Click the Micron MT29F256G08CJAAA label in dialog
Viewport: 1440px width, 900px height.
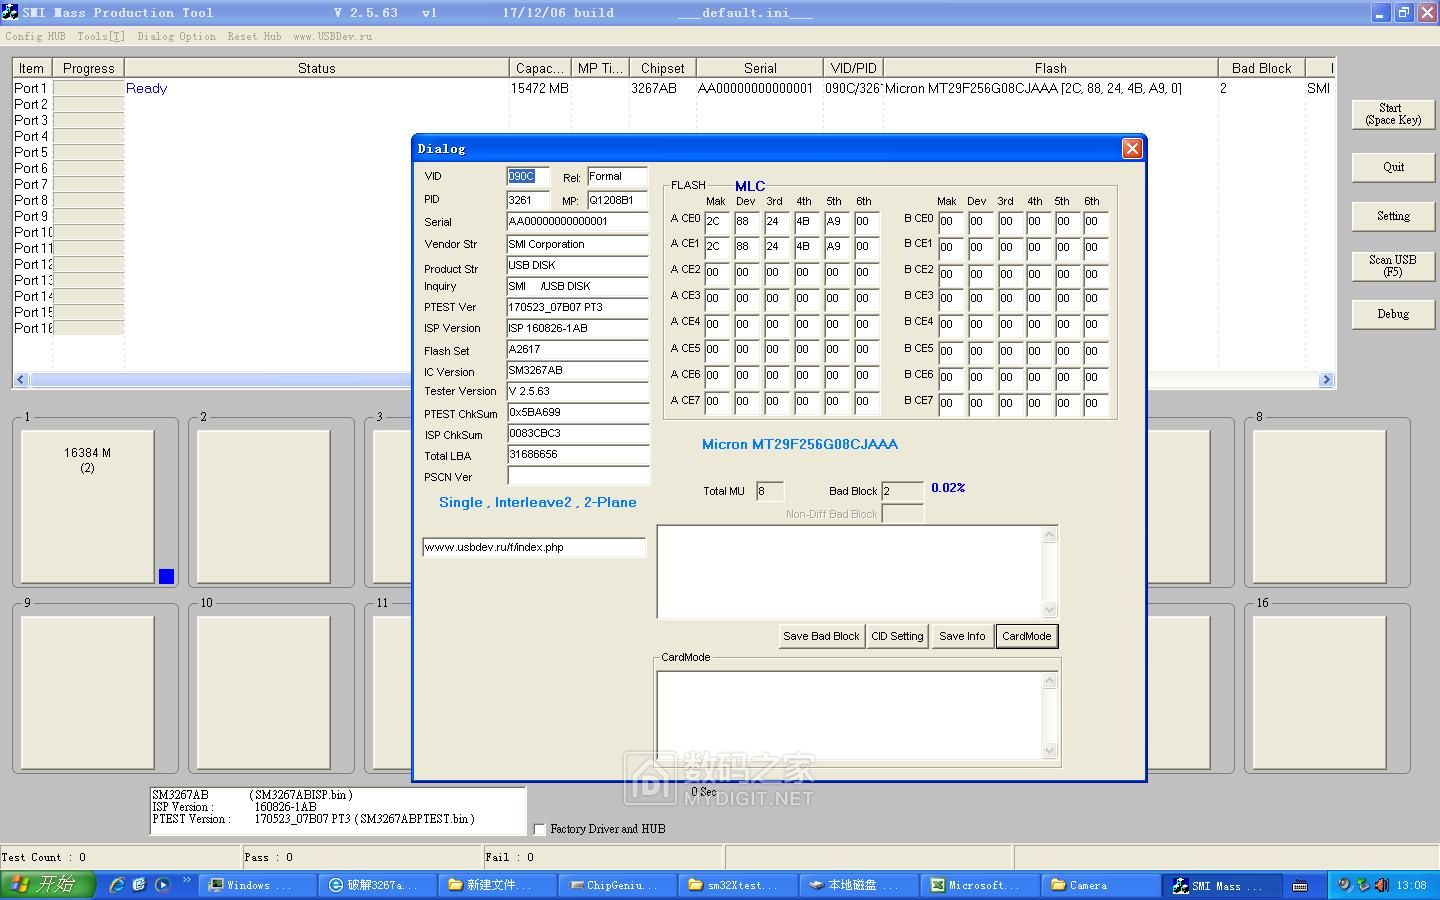click(800, 444)
